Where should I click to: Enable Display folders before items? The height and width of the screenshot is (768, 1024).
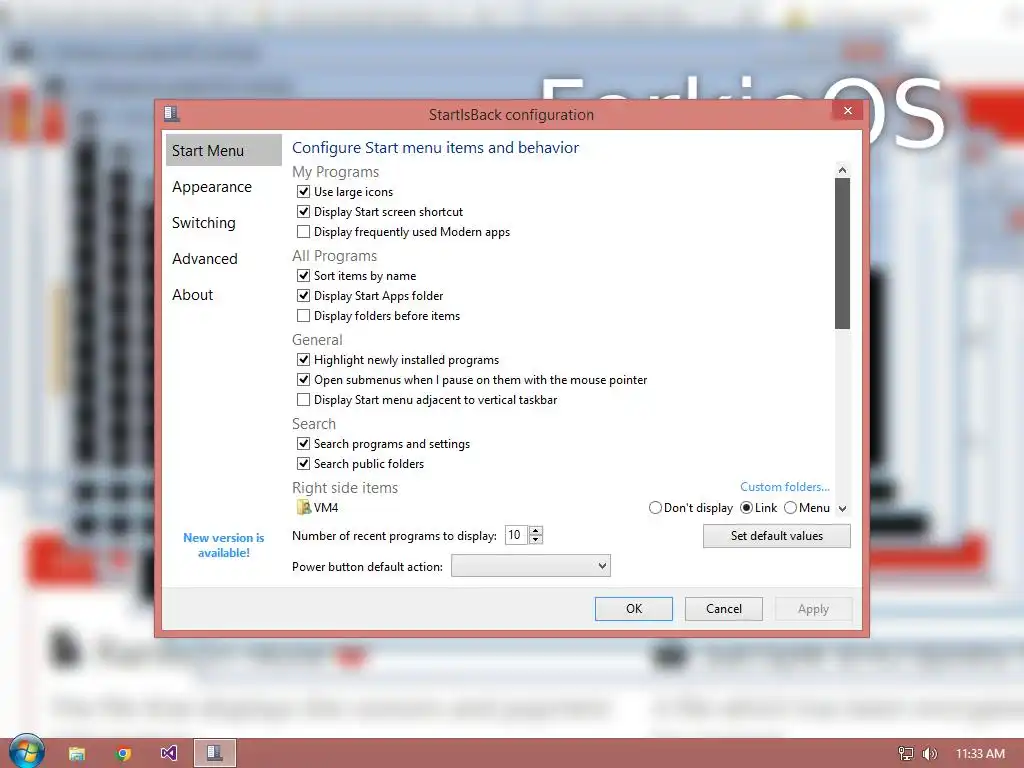pos(303,316)
